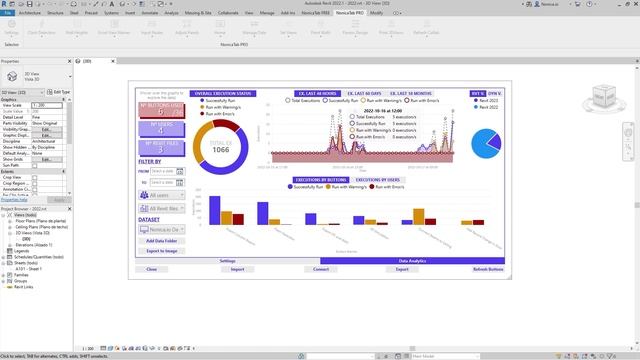Click the Revit Links icon in Project Browser
640x360 pixels.
10,287
